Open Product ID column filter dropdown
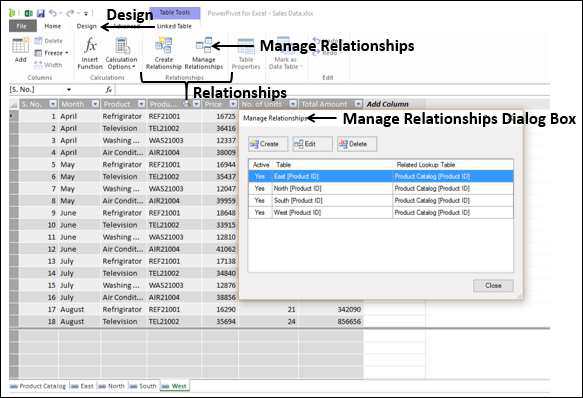583x398 pixels. coord(196,104)
